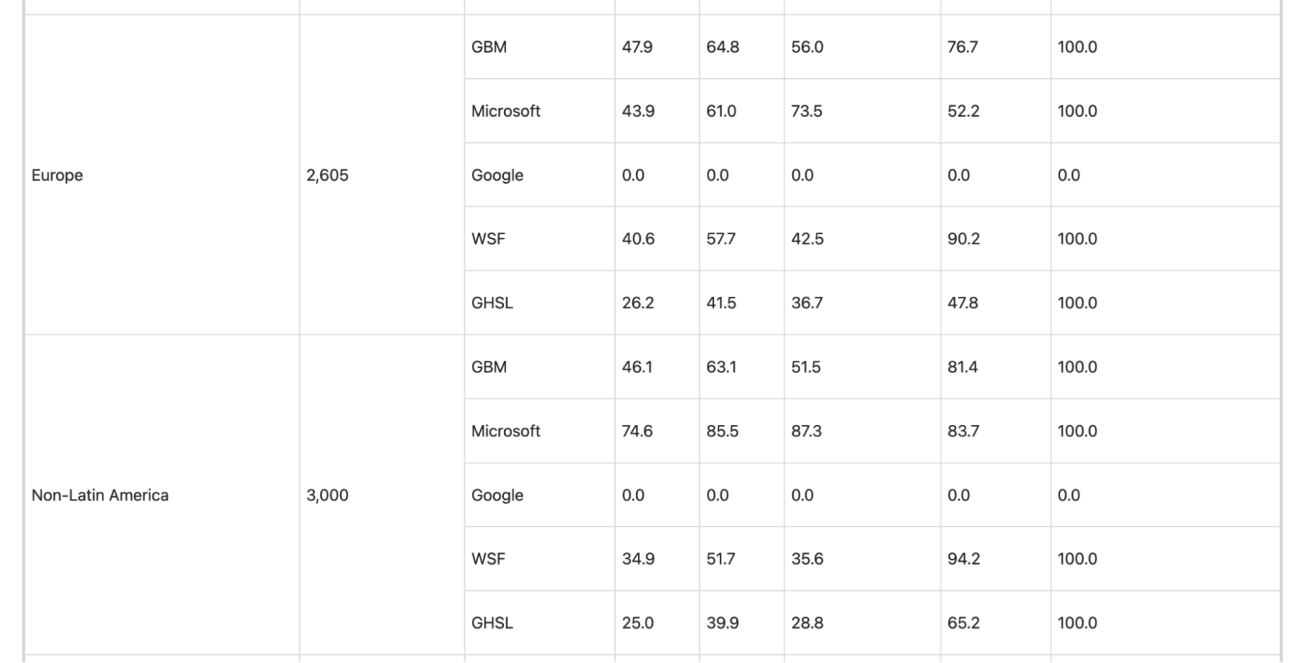Click Google label in Non-Latin America group
The image size is (1300, 663).
pos(497,495)
